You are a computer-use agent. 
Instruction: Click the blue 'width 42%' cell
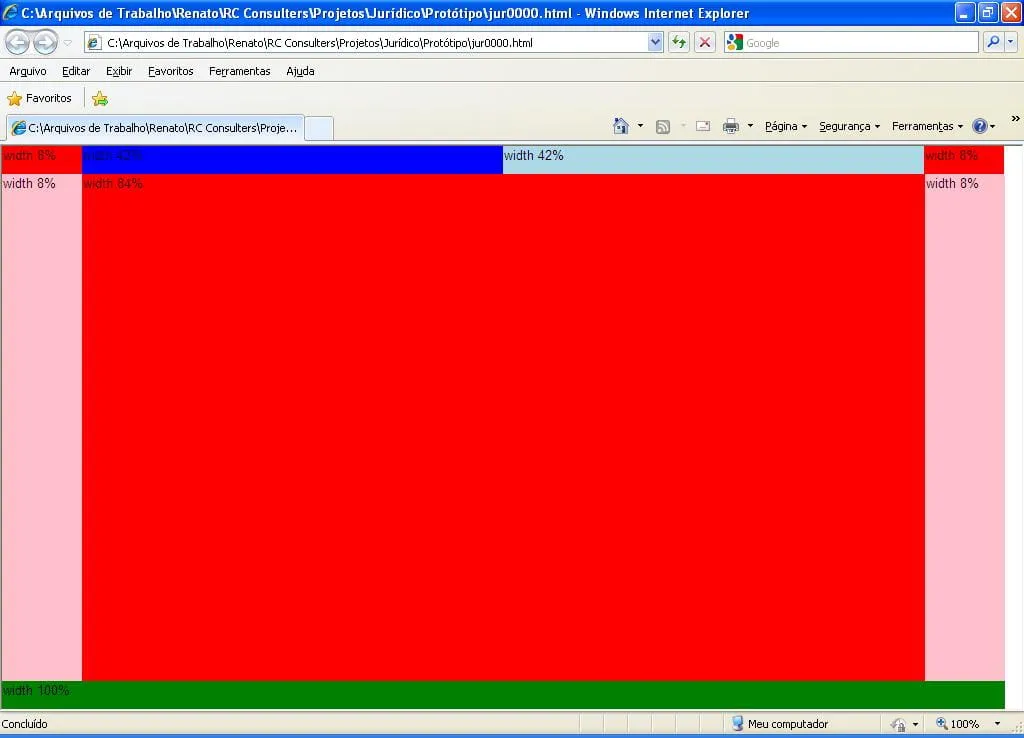click(x=292, y=159)
